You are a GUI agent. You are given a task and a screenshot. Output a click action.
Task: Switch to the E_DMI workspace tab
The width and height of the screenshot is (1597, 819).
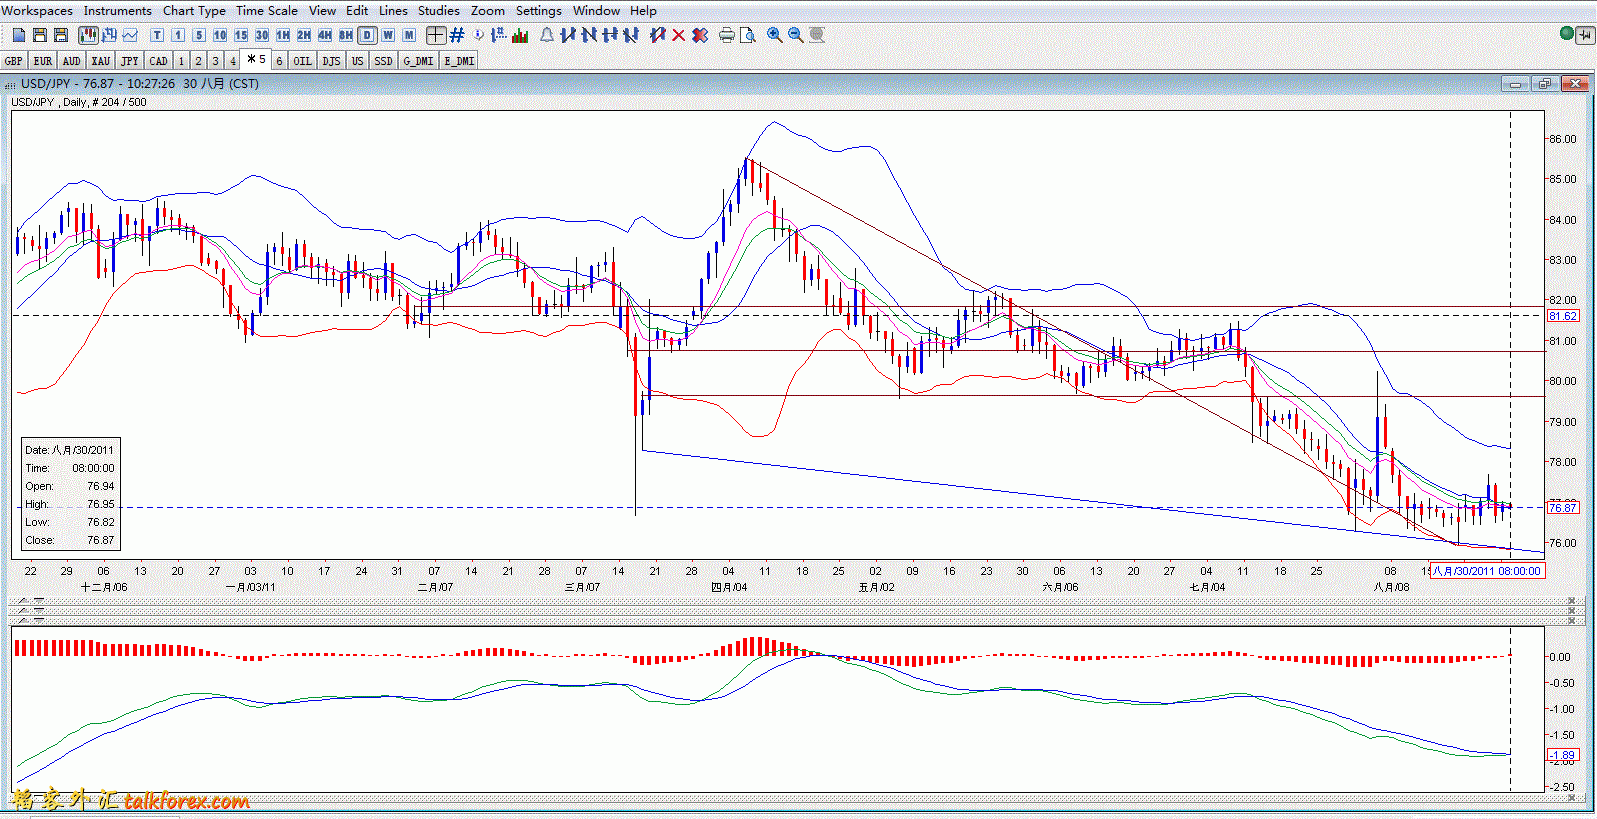click(459, 61)
